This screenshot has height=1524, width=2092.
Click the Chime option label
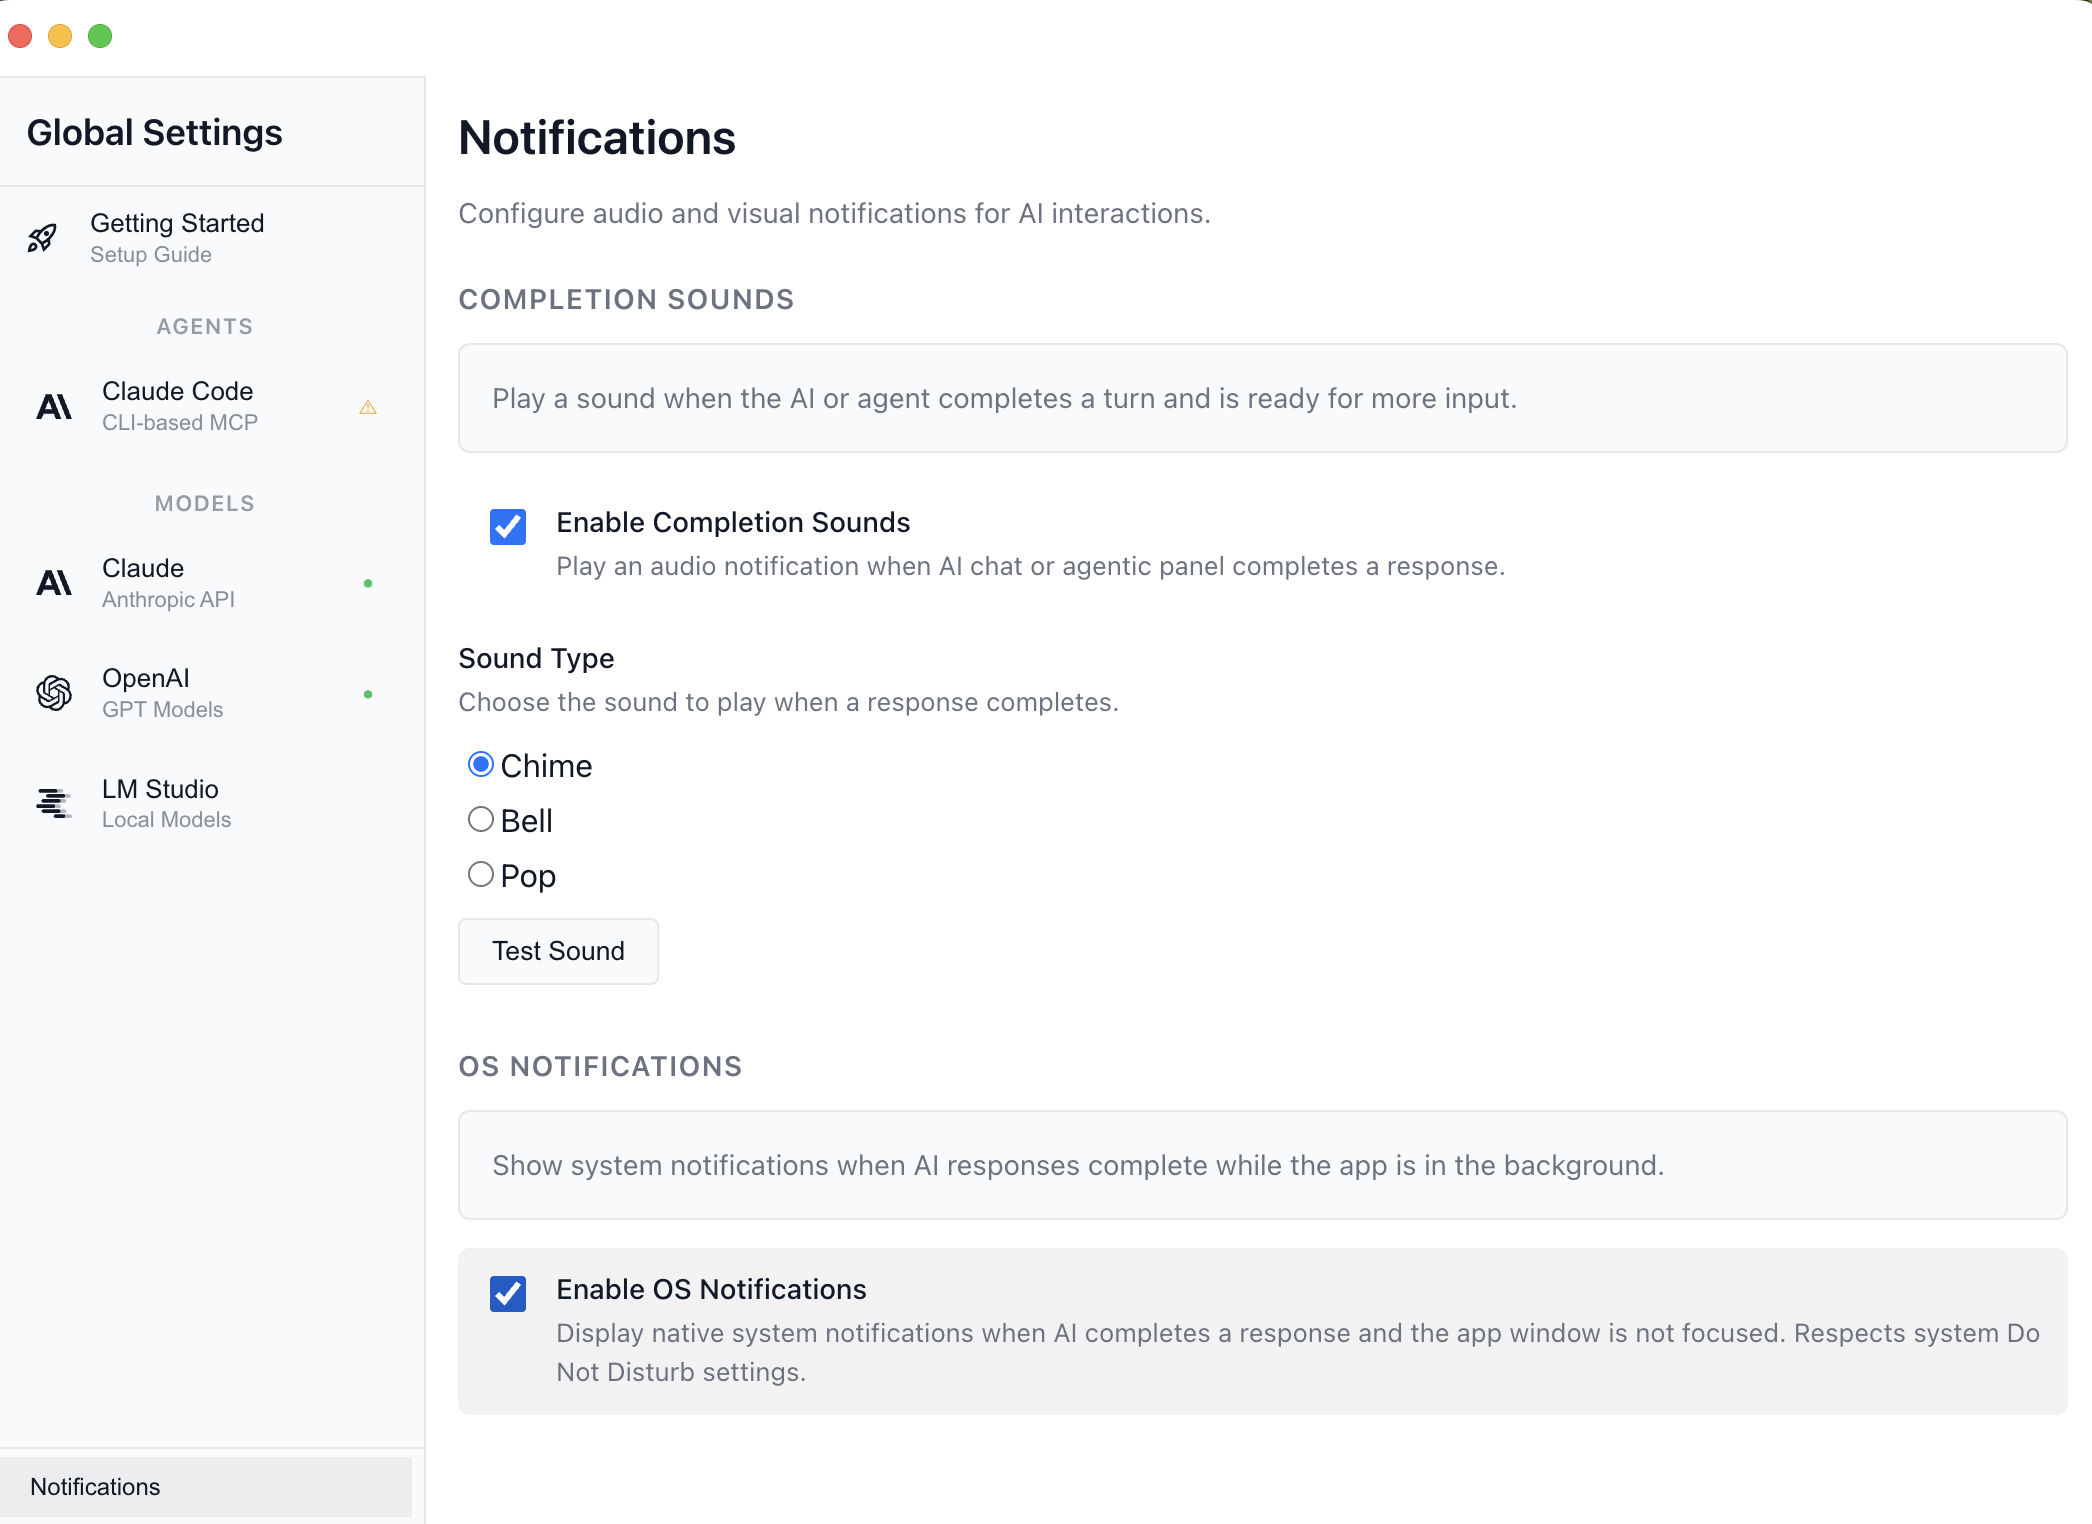tap(546, 766)
